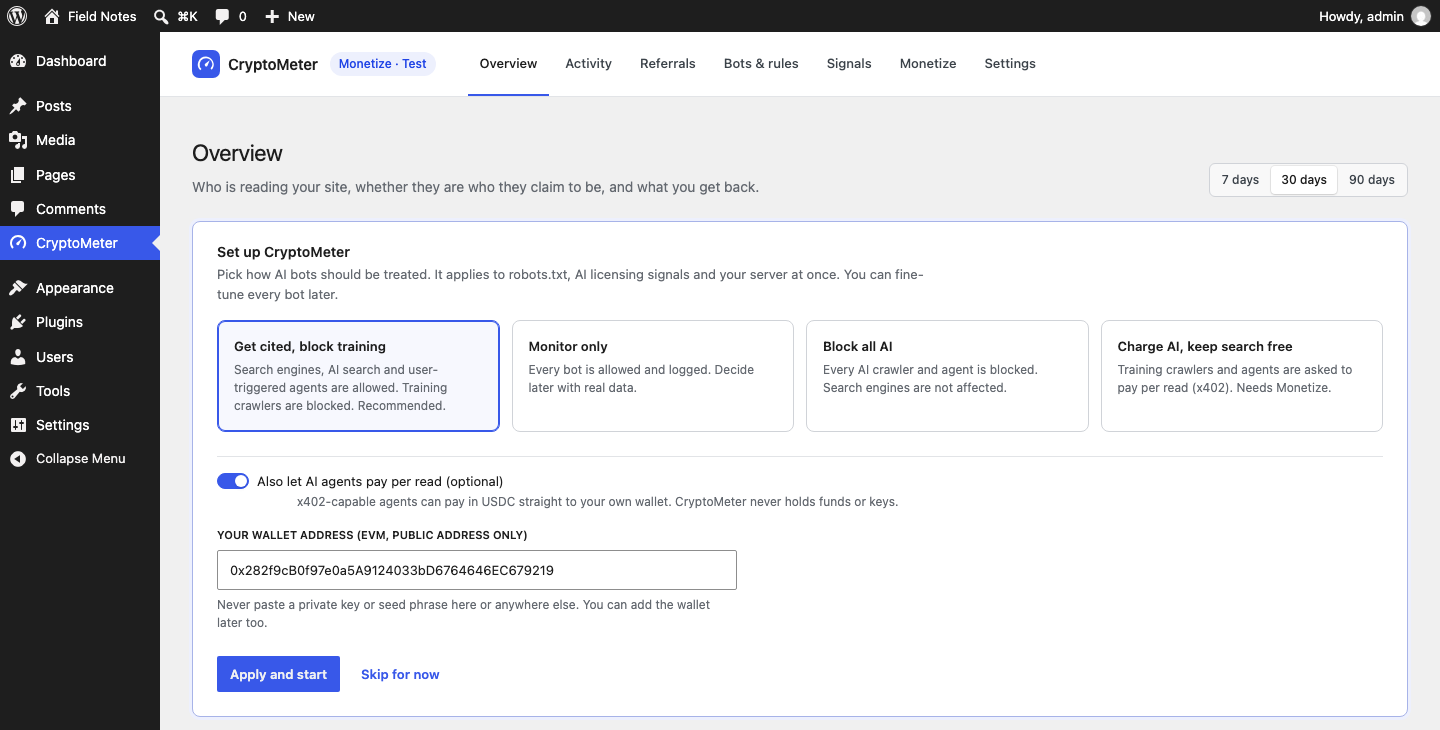
Task: Select the 'Block all AI' option card
Action: pyautogui.click(x=947, y=376)
